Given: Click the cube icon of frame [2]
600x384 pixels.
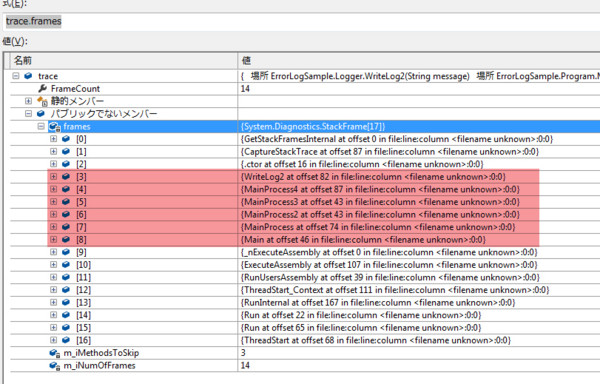Looking at the screenshot, I should tap(66, 164).
